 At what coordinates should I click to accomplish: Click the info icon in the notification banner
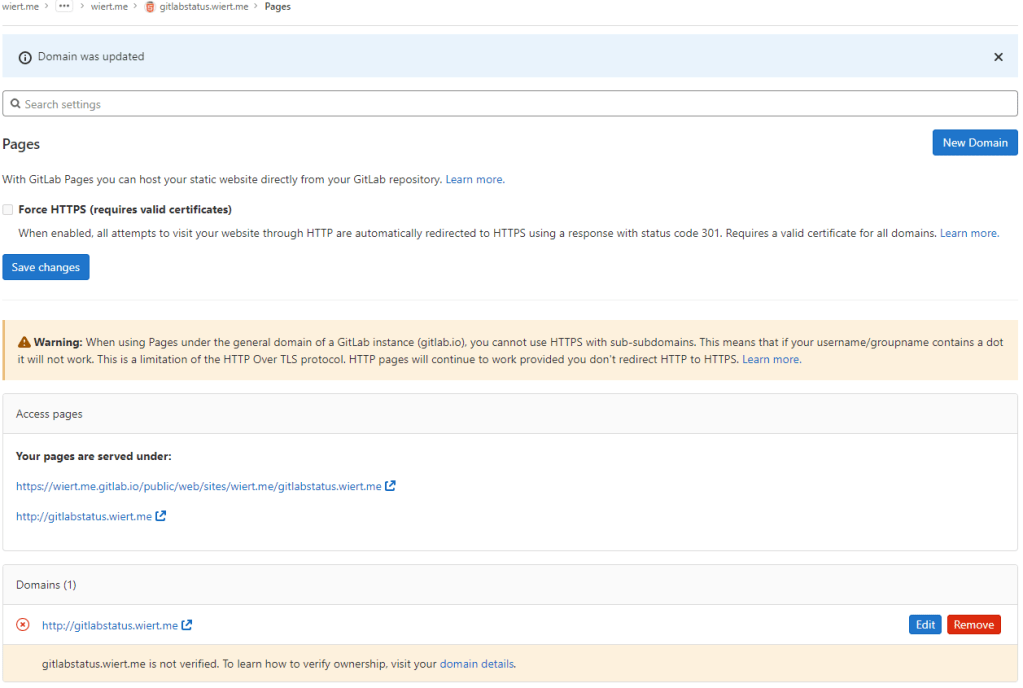(25, 56)
